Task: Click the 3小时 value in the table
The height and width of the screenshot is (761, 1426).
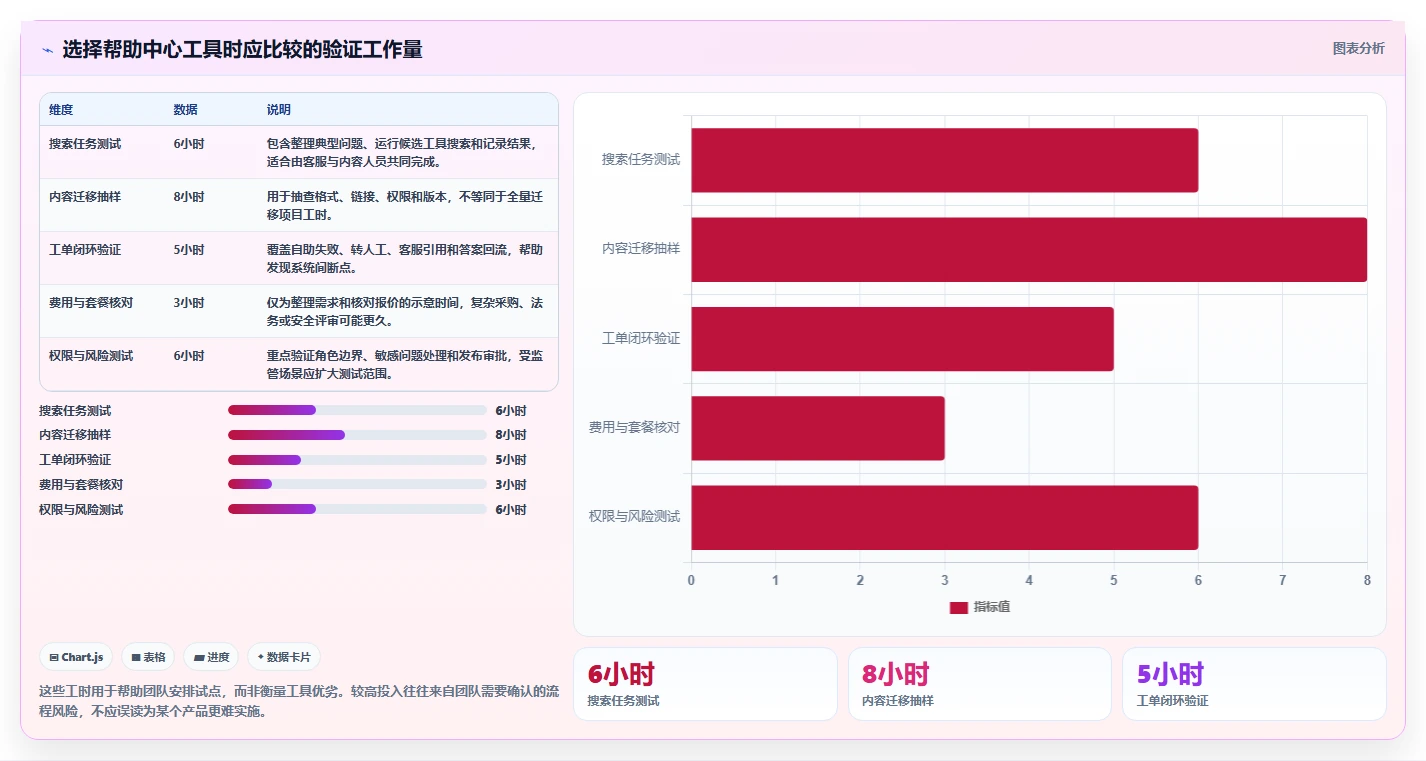Action: [189, 303]
